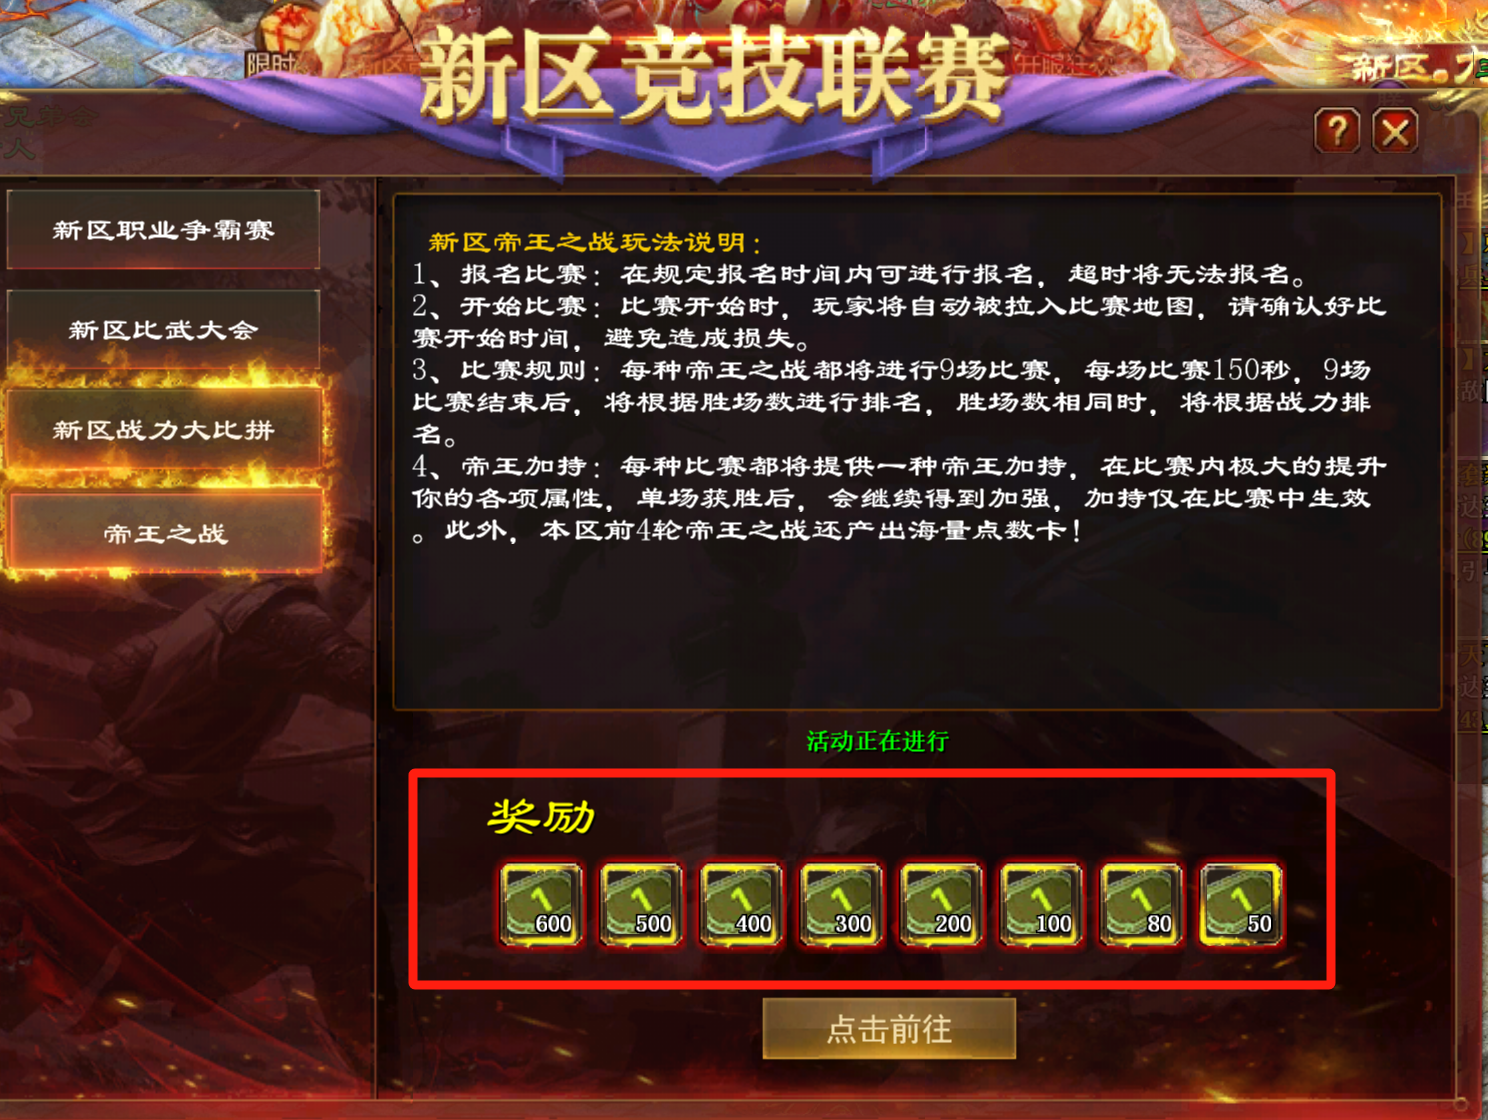Click the 80 point card reward icon
The width and height of the screenshot is (1488, 1120).
click(1141, 904)
